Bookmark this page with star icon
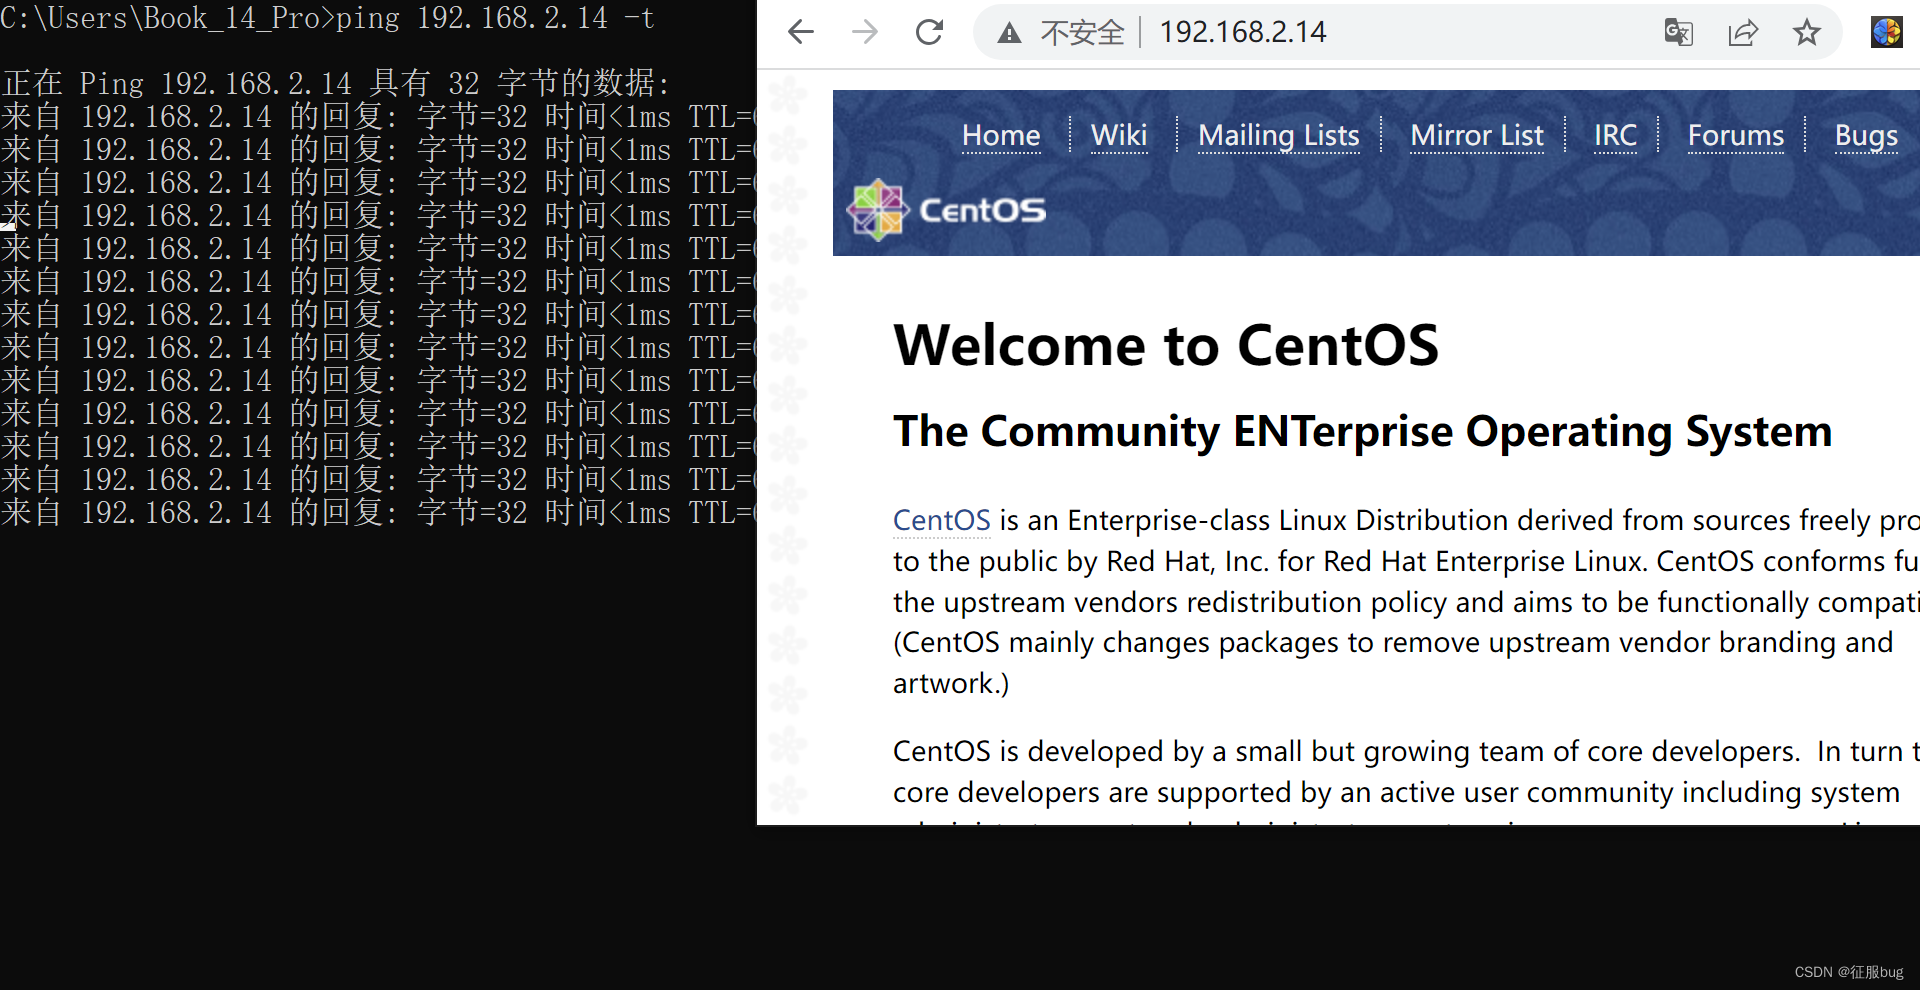The image size is (1920, 990). click(1807, 33)
